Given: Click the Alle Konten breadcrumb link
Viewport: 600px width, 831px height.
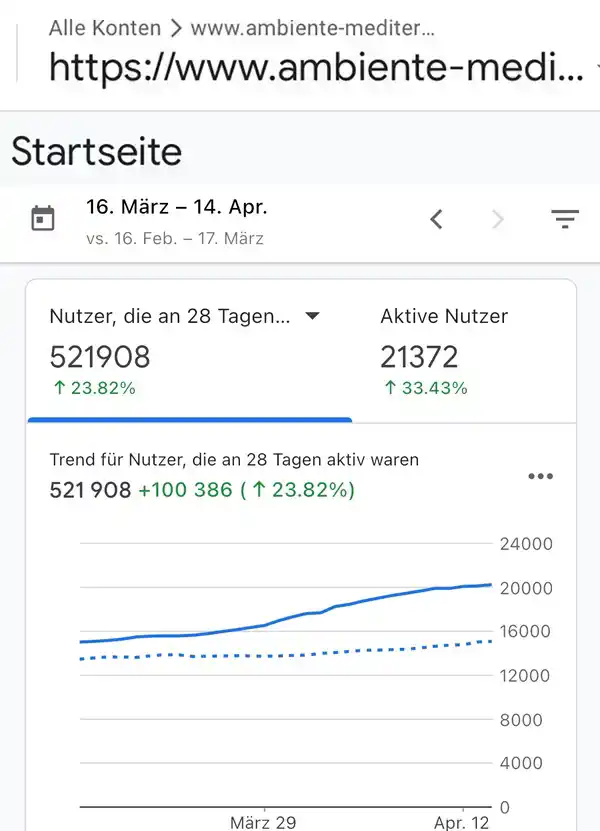Looking at the screenshot, I should click(105, 28).
